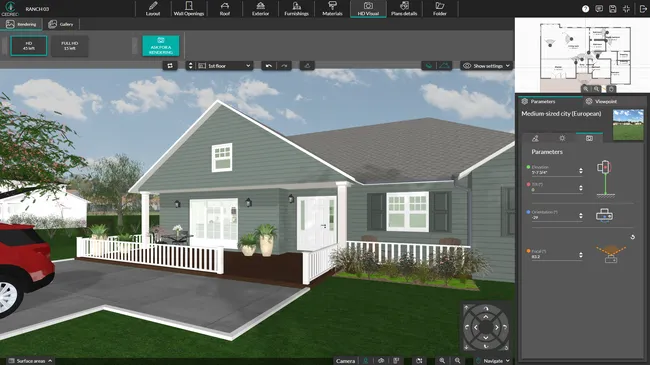Open the Materials tool
The width and height of the screenshot is (650, 365).
[332, 9]
